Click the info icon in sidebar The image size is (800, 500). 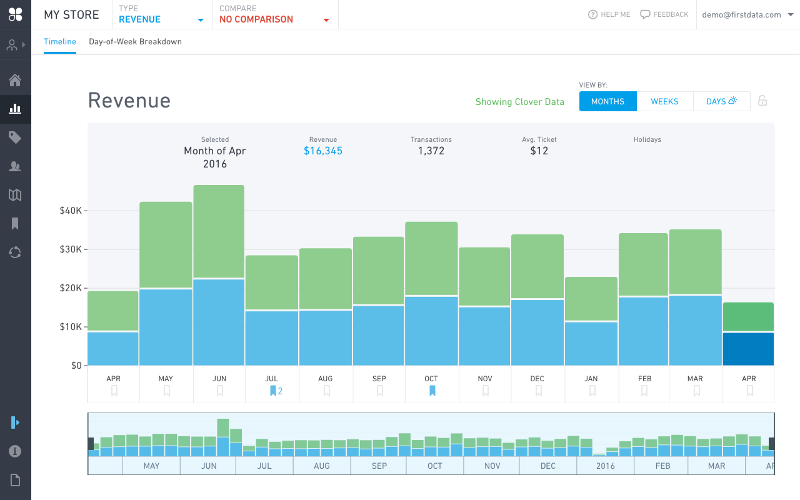15,451
